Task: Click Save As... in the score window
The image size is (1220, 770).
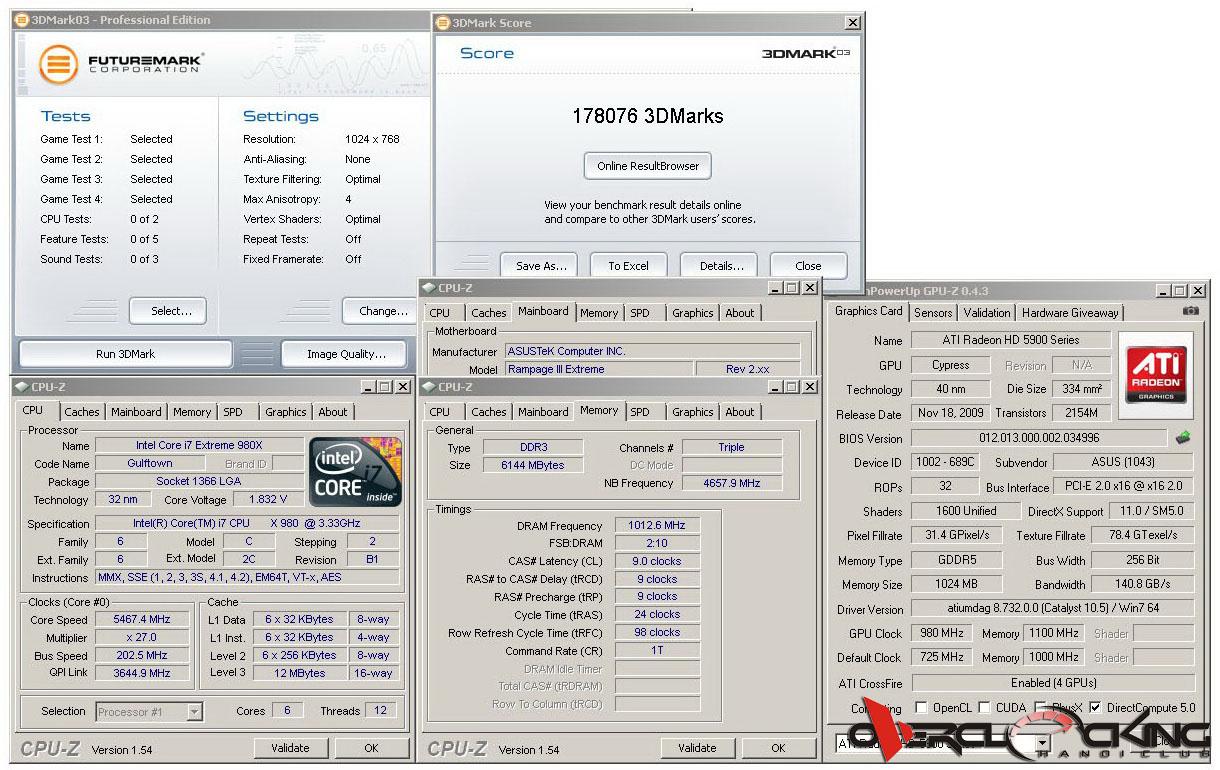Action: [541, 266]
